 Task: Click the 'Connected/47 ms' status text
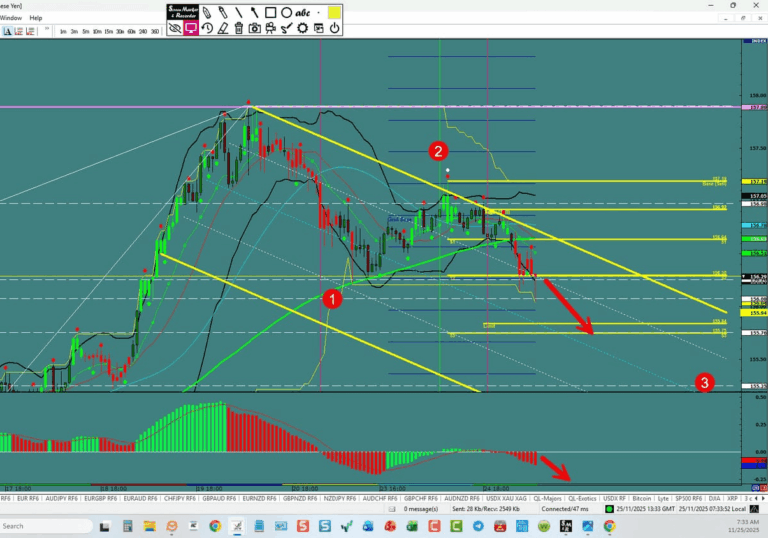click(566, 509)
